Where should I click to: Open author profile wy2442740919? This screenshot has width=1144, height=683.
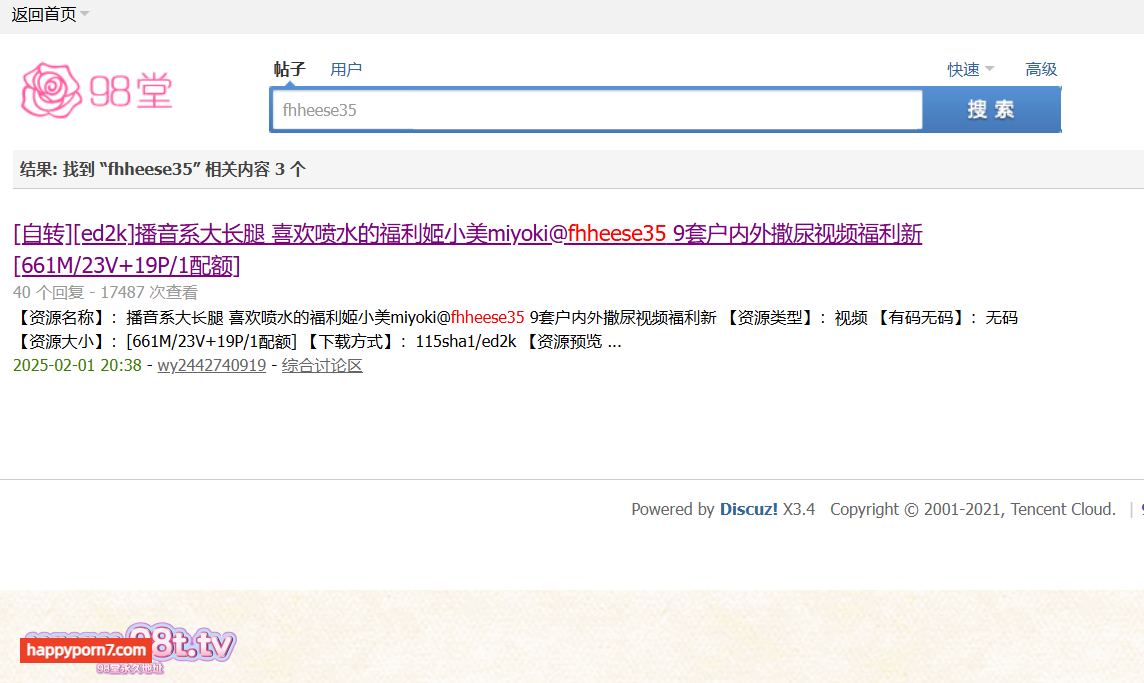(212, 365)
